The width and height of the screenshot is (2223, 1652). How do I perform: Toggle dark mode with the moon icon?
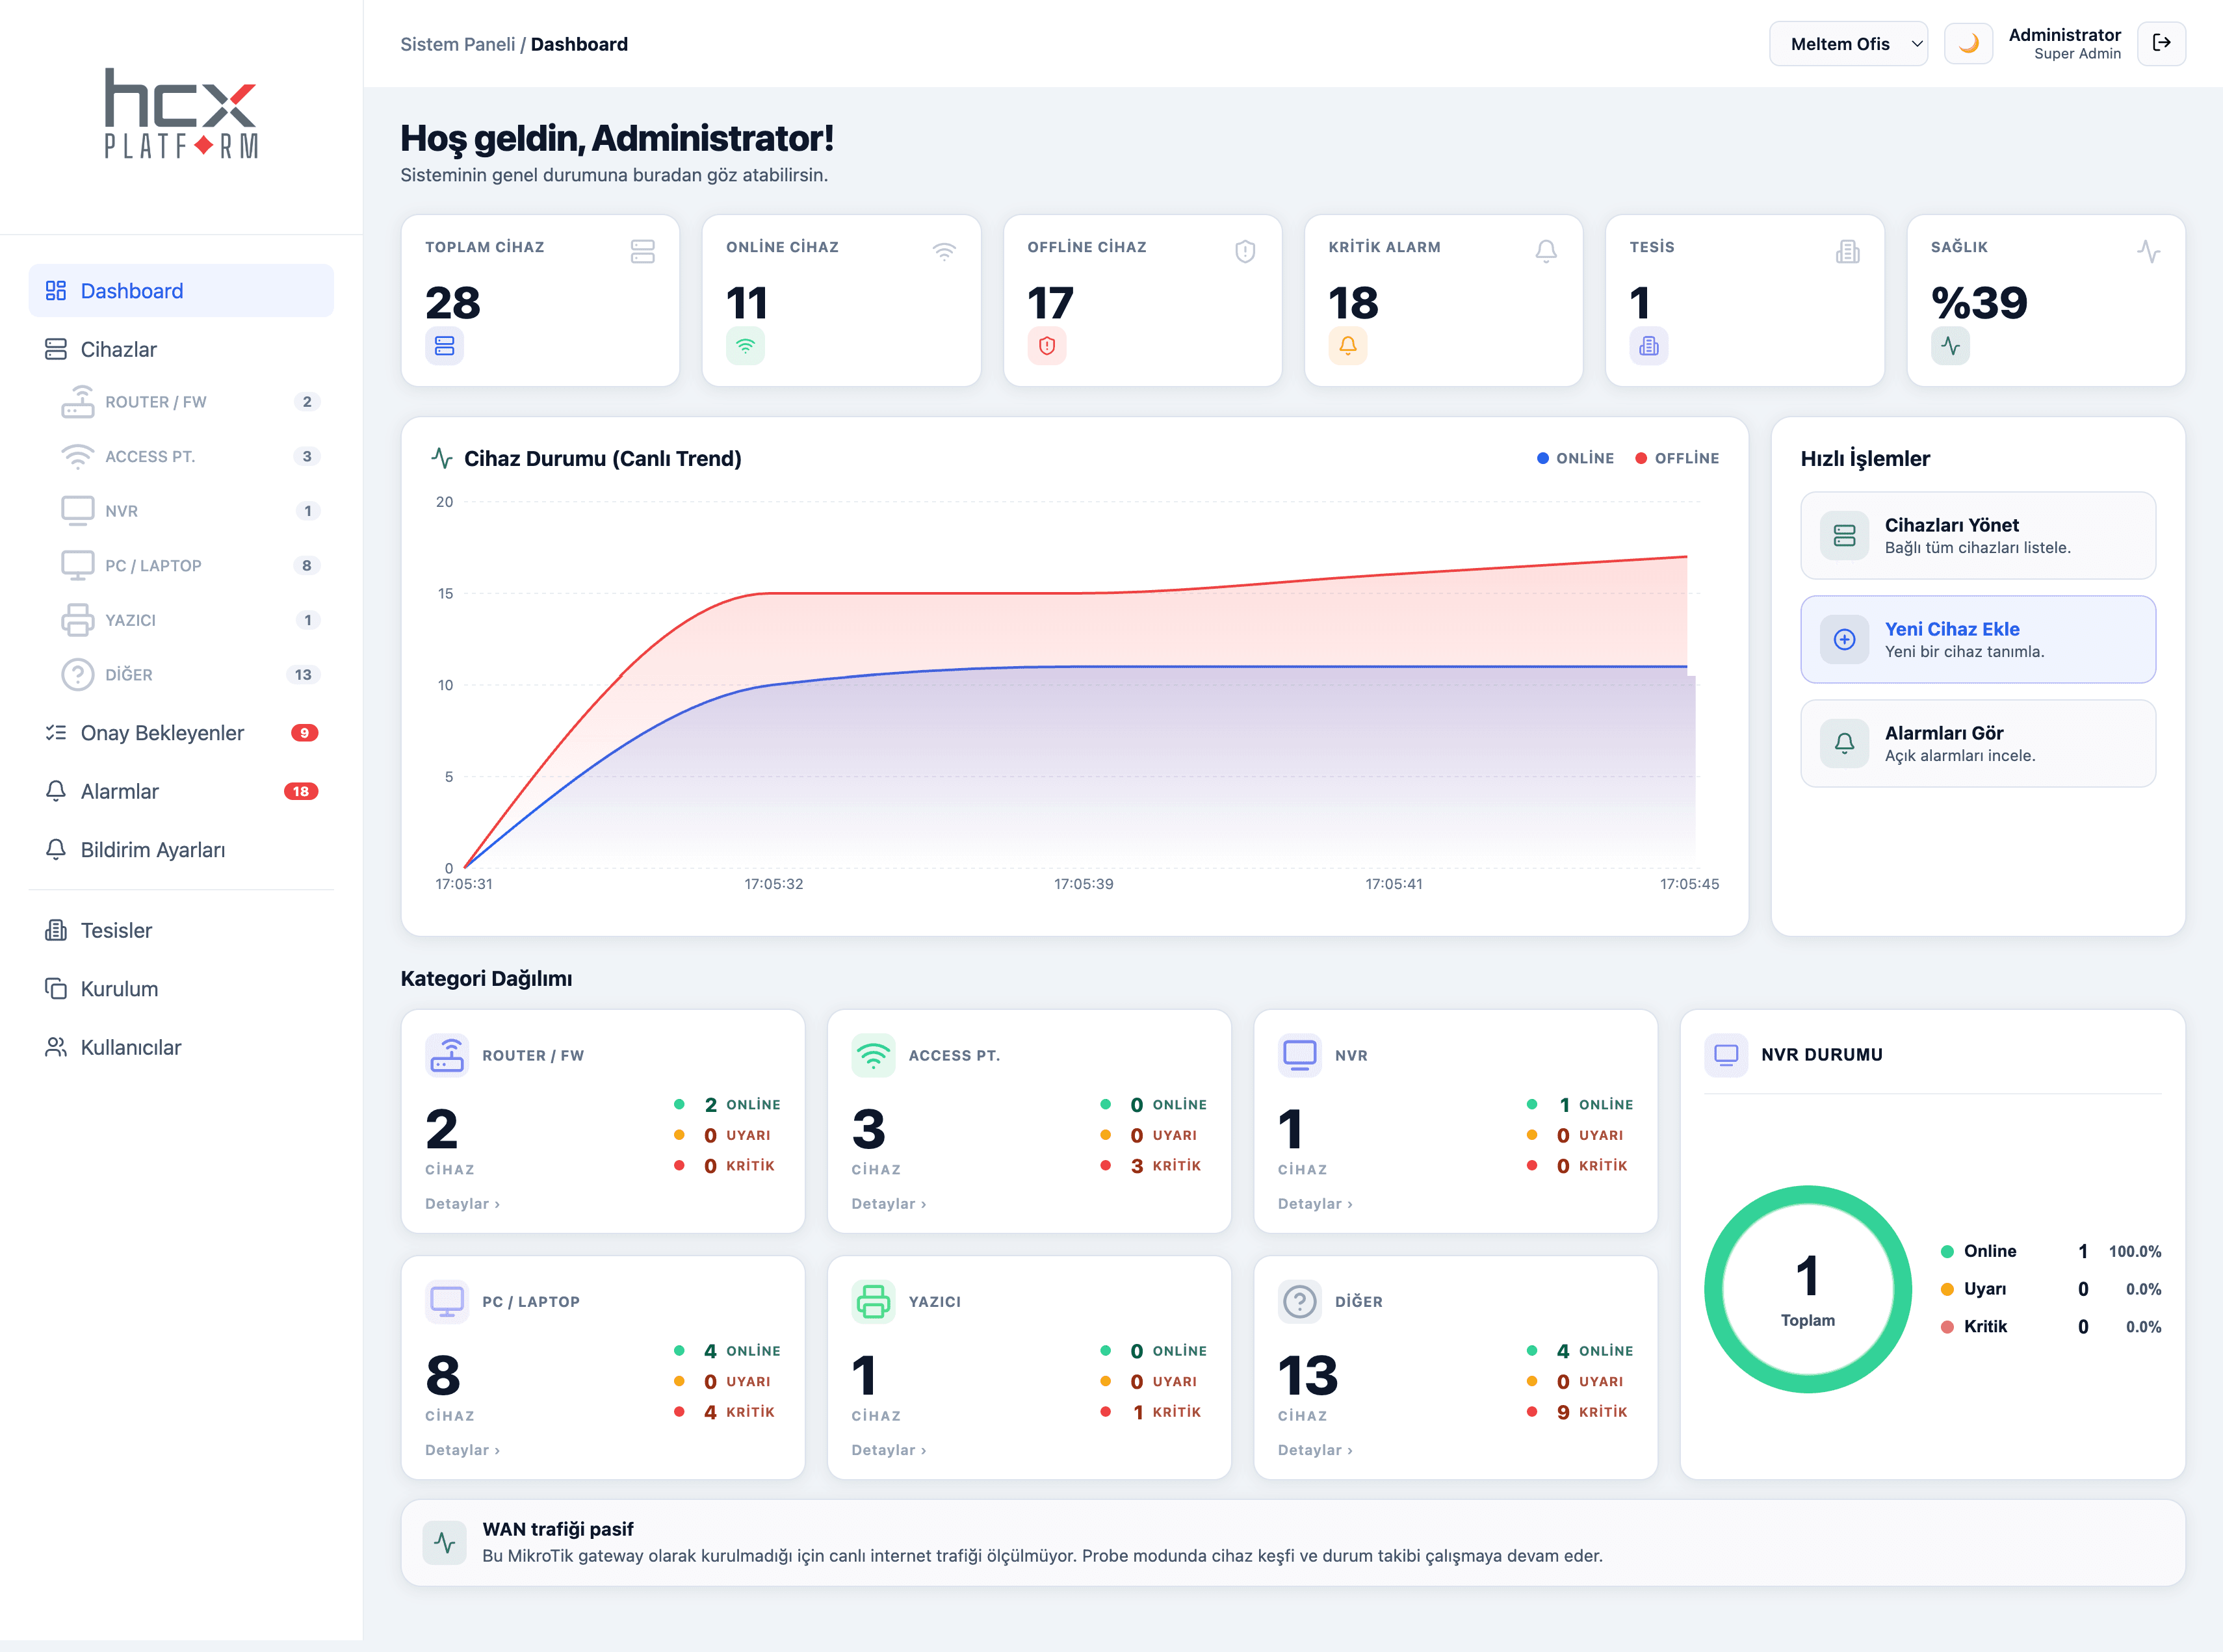pyautogui.click(x=1967, y=44)
